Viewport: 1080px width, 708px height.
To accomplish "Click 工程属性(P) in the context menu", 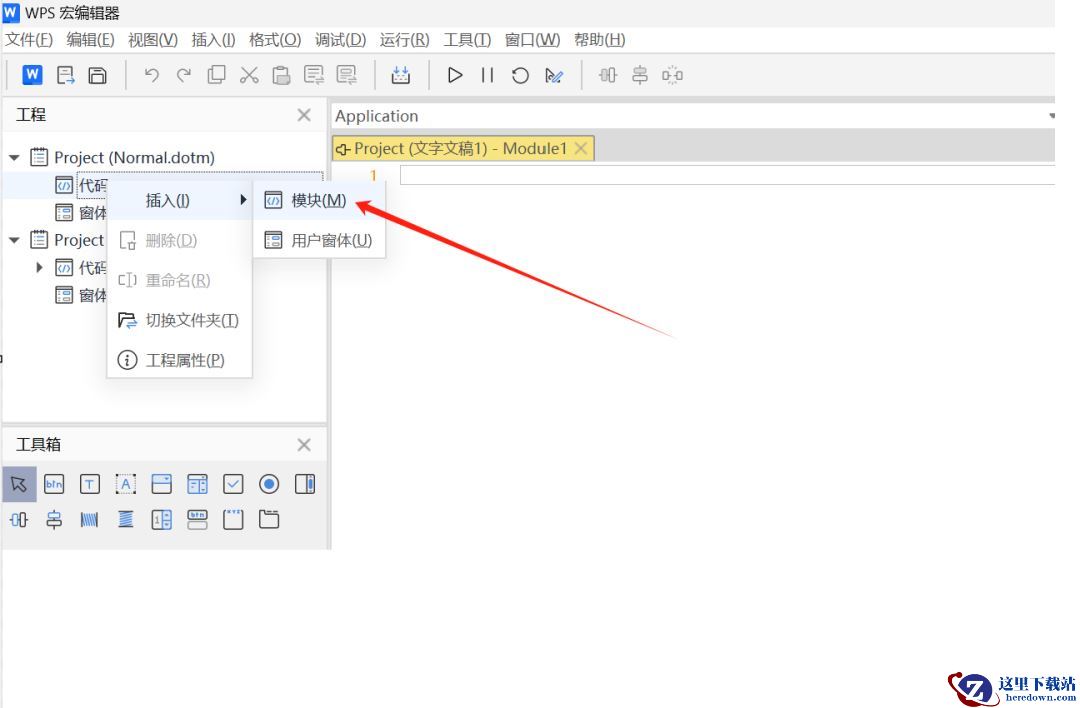I will click(184, 360).
